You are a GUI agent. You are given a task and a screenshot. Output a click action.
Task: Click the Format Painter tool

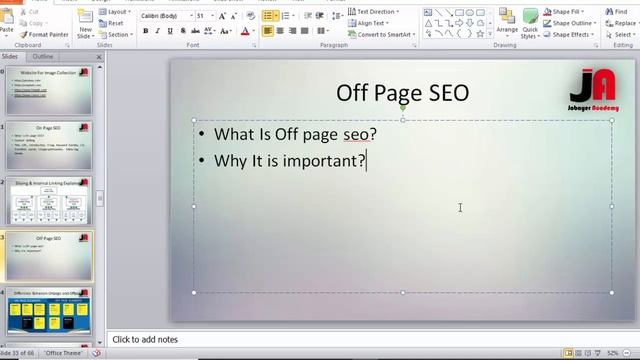[44, 35]
